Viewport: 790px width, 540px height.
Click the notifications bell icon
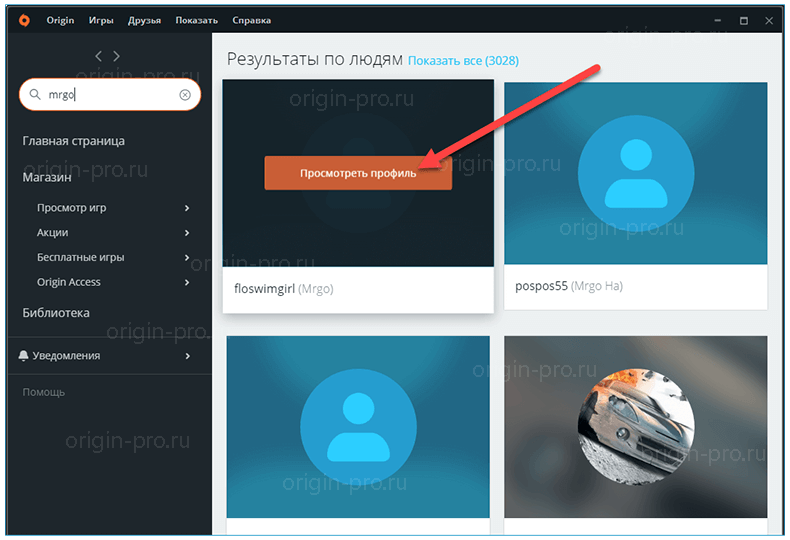point(23,356)
